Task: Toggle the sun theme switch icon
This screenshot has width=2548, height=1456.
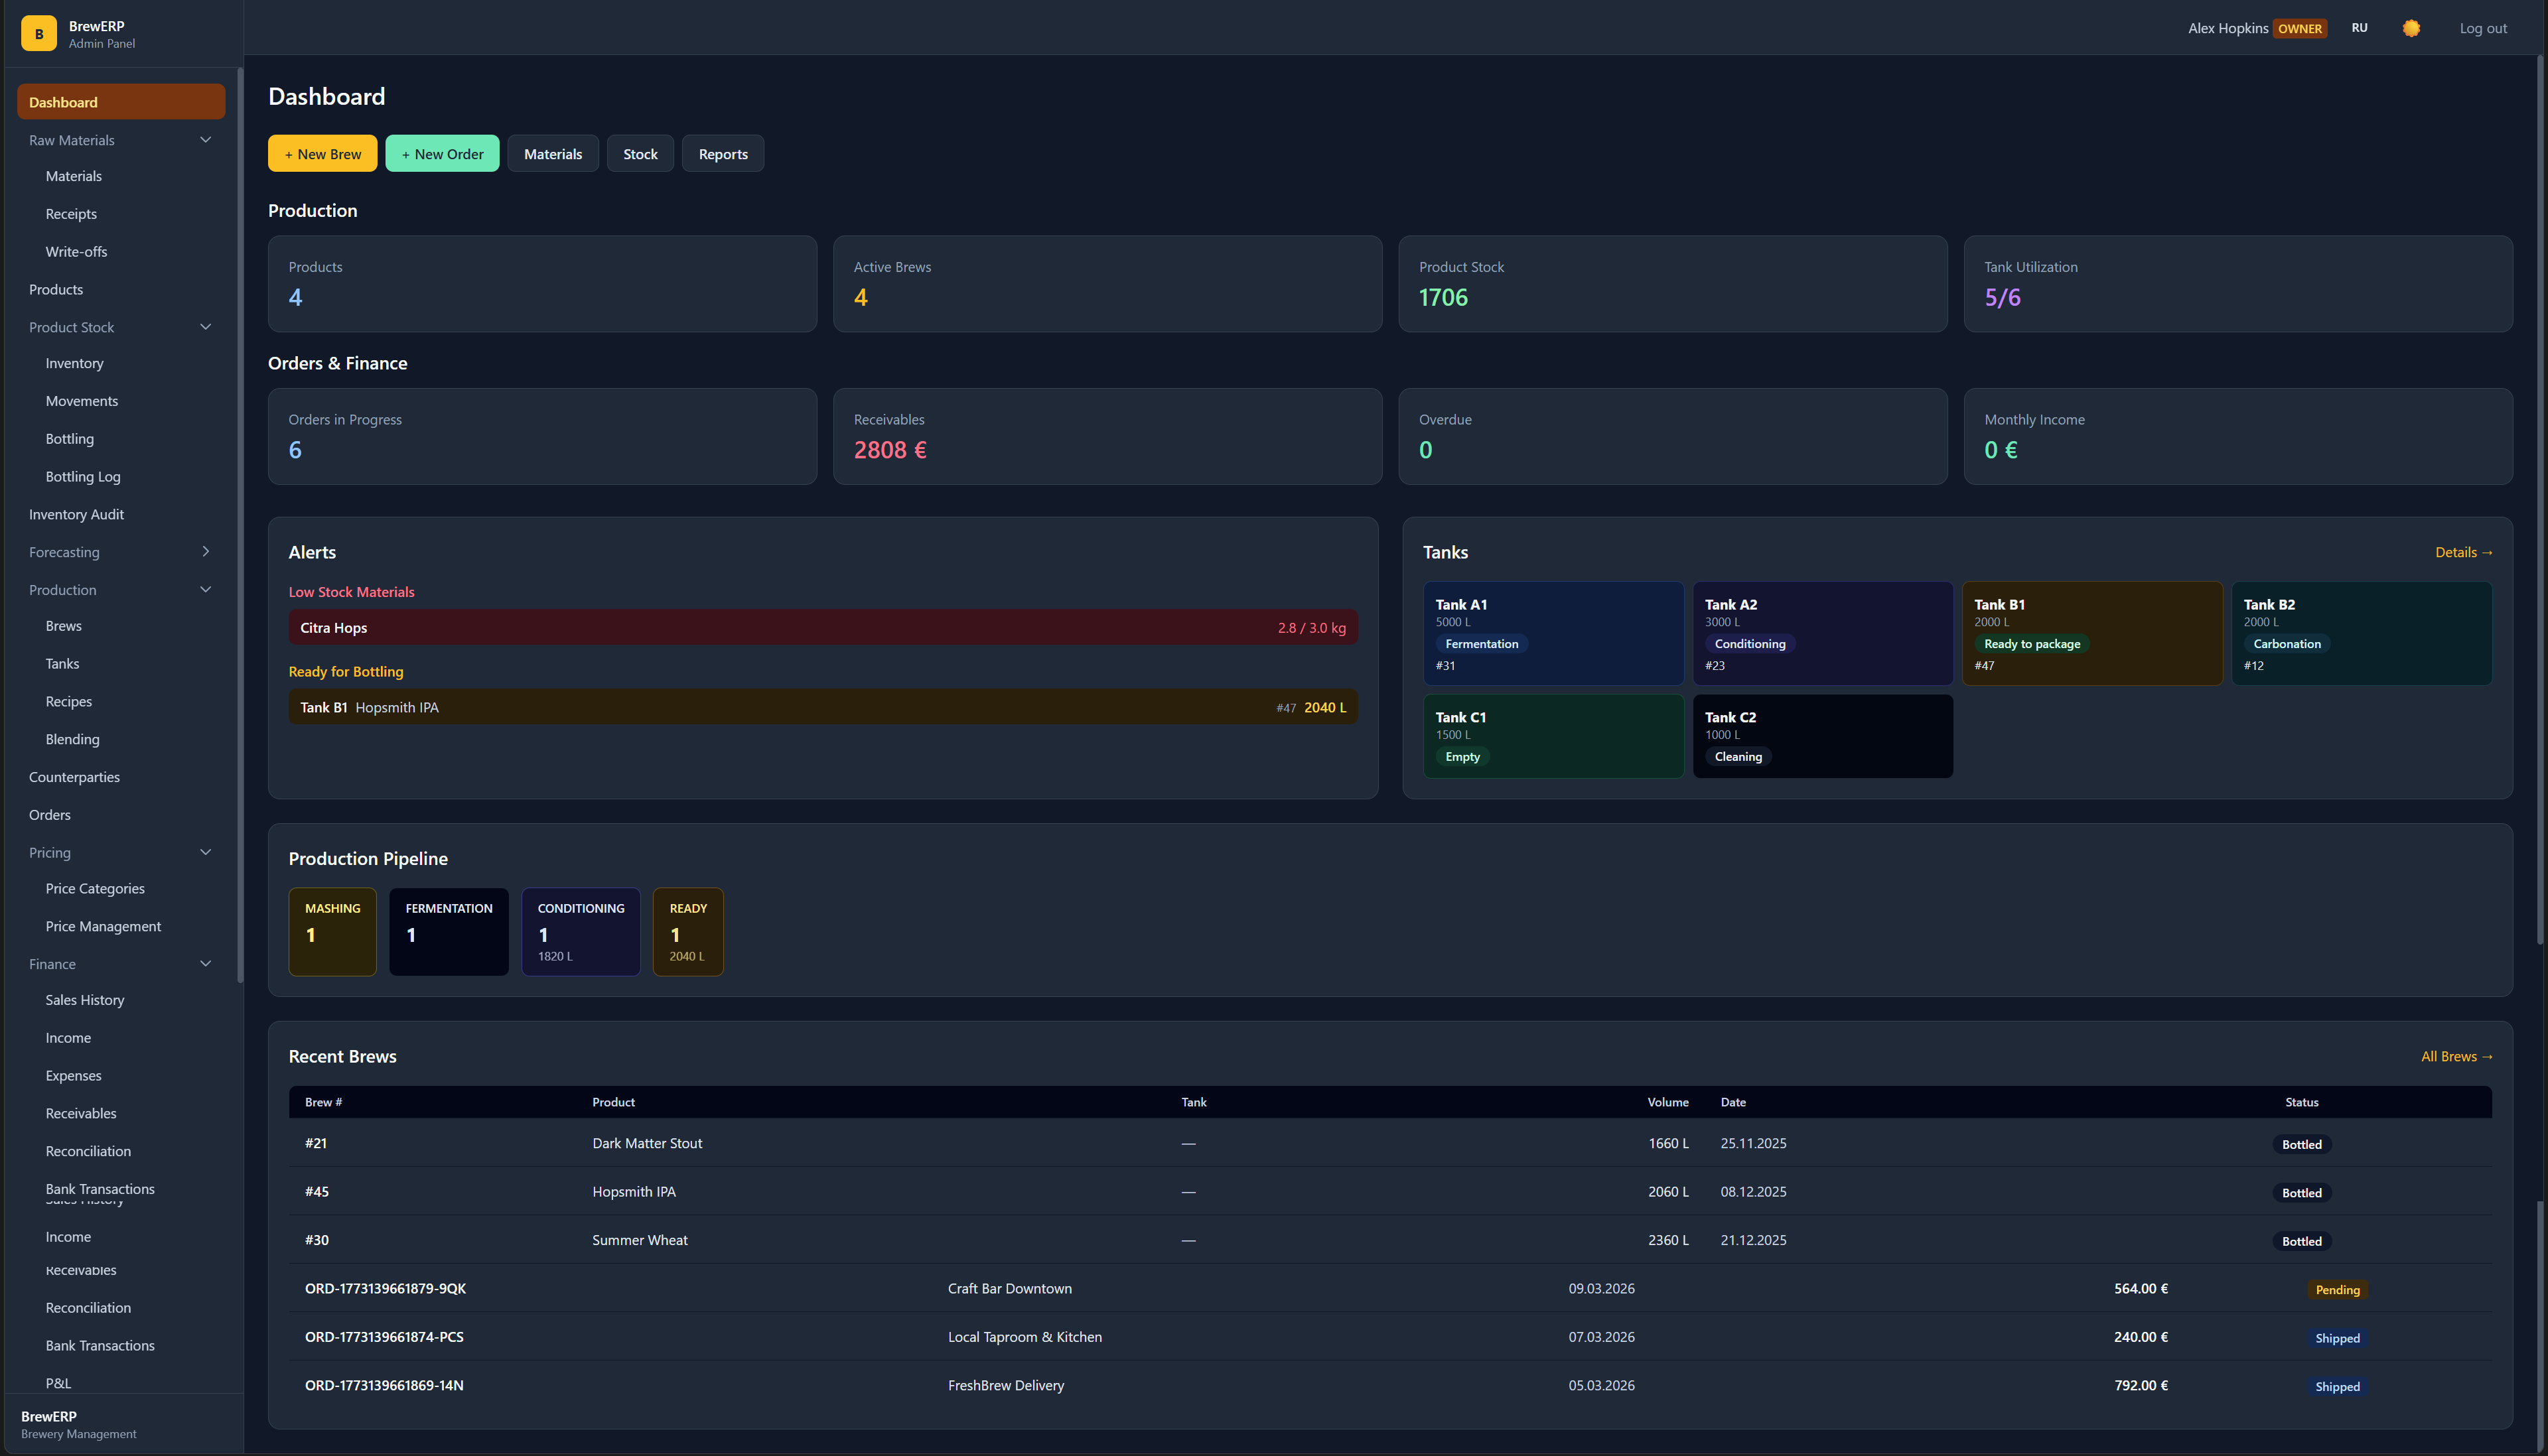Action: point(2411,28)
